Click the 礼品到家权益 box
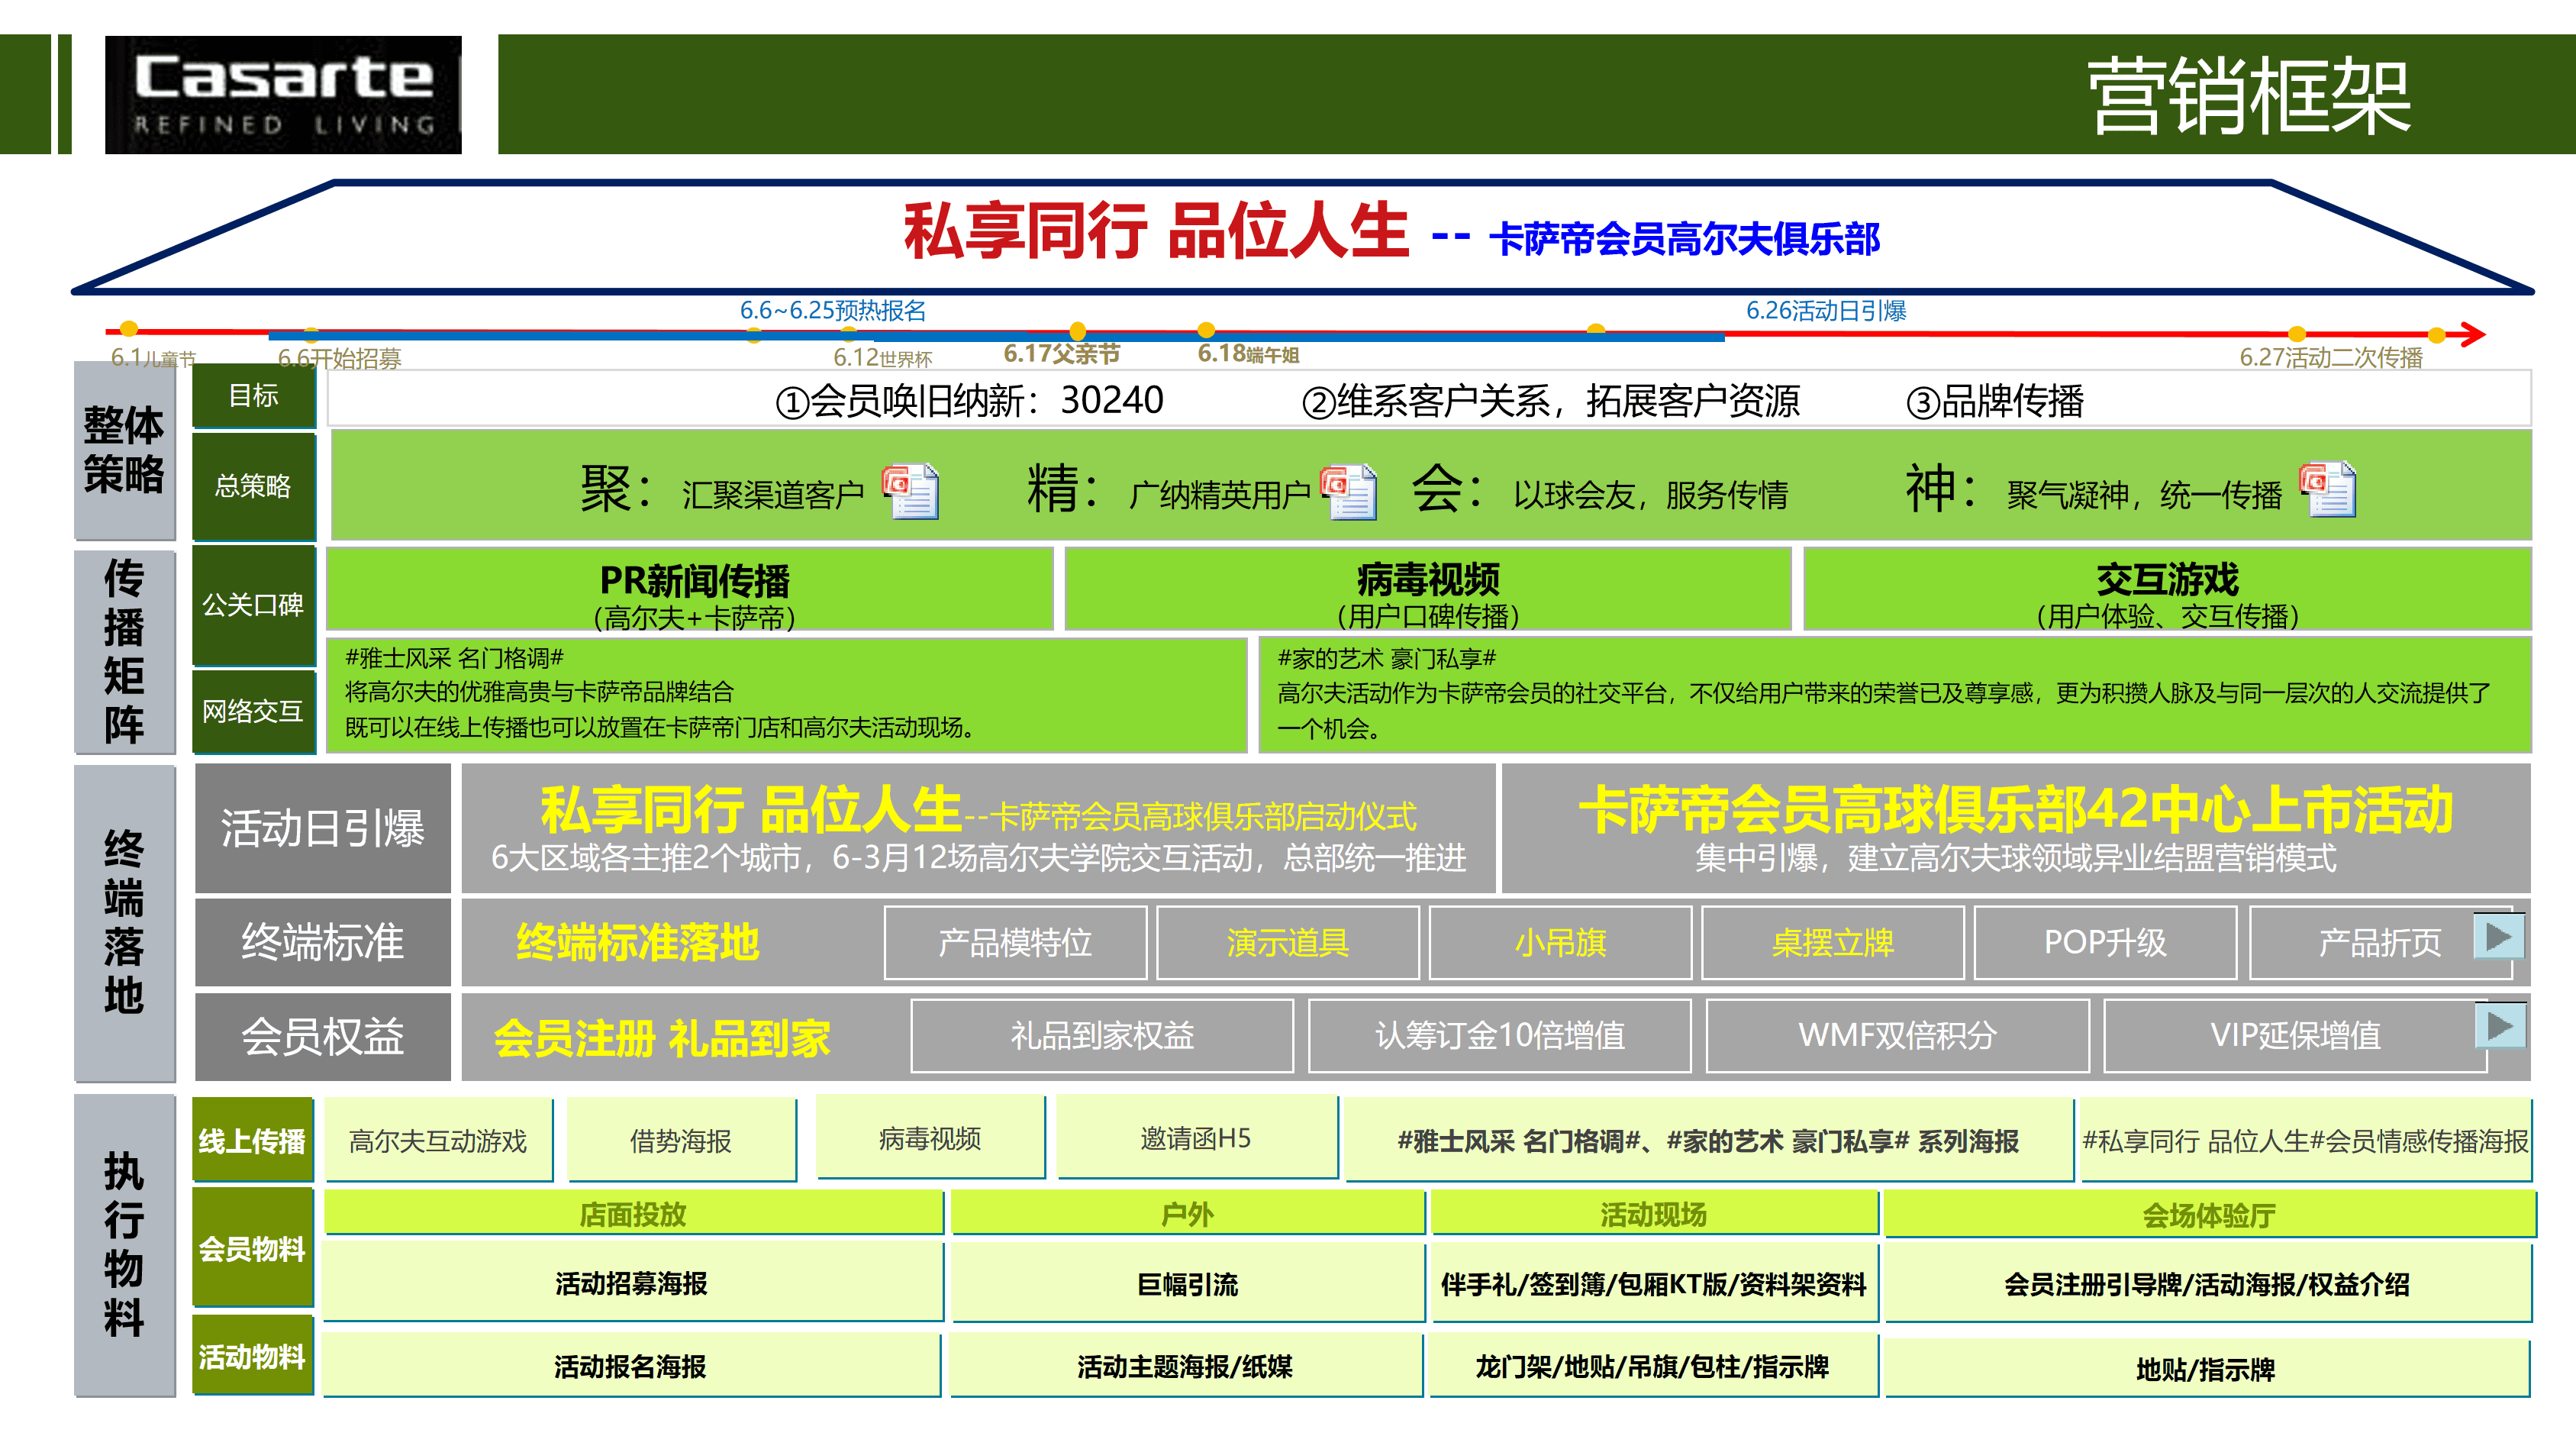Screen dimensions: 2576x1449 click(x=1102, y=1035)
